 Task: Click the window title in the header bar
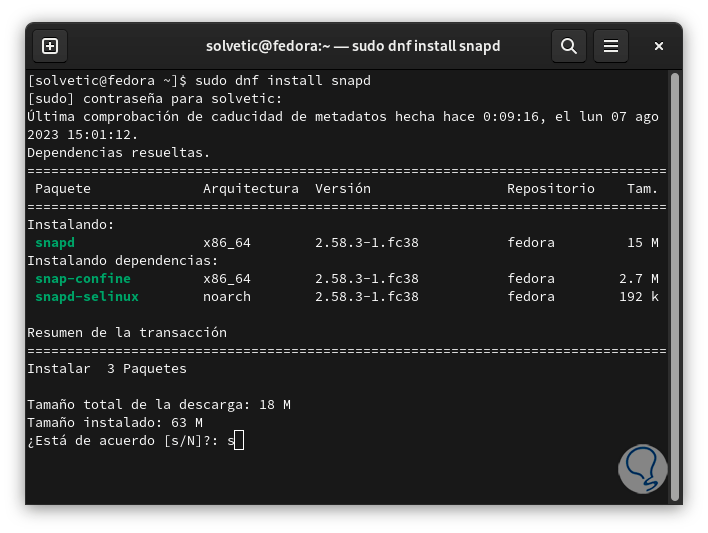click(353, 46)
